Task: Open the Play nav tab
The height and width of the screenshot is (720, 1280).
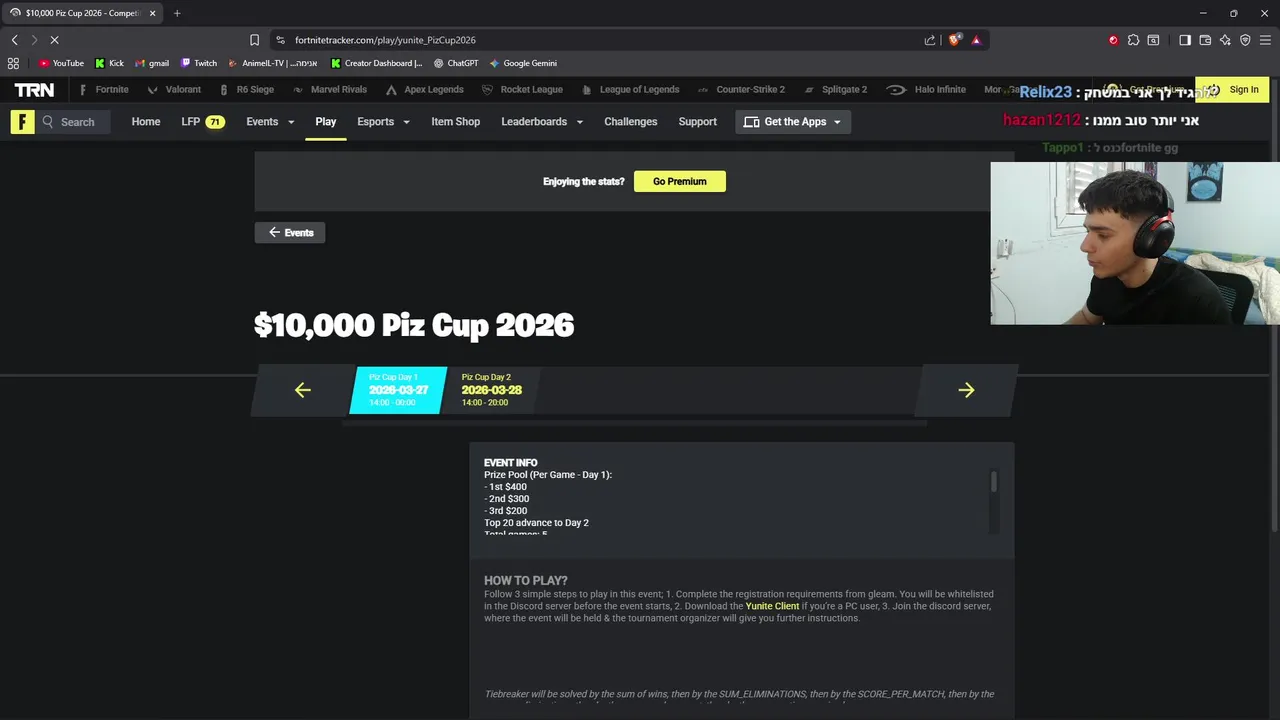Action: point(326,122)
